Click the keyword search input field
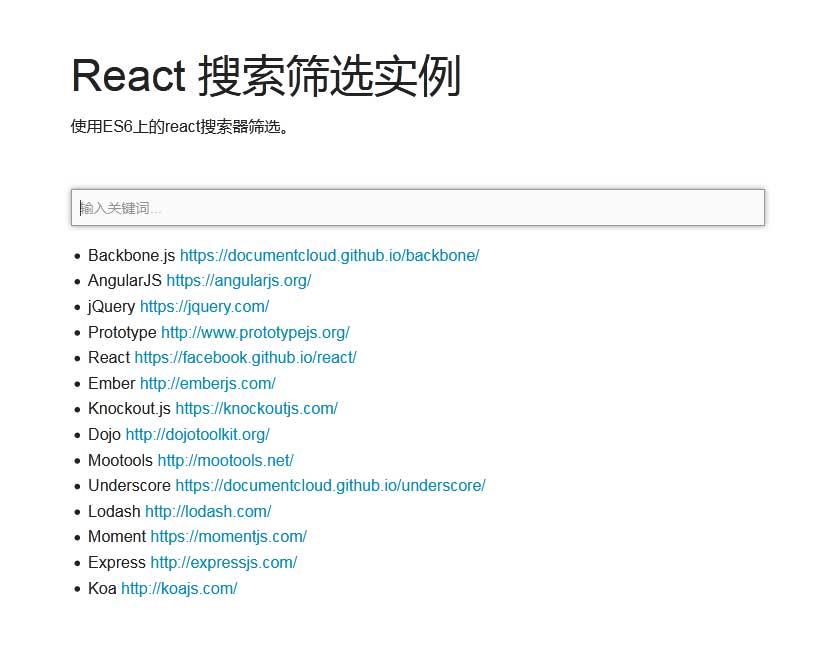 click(418, 207)
